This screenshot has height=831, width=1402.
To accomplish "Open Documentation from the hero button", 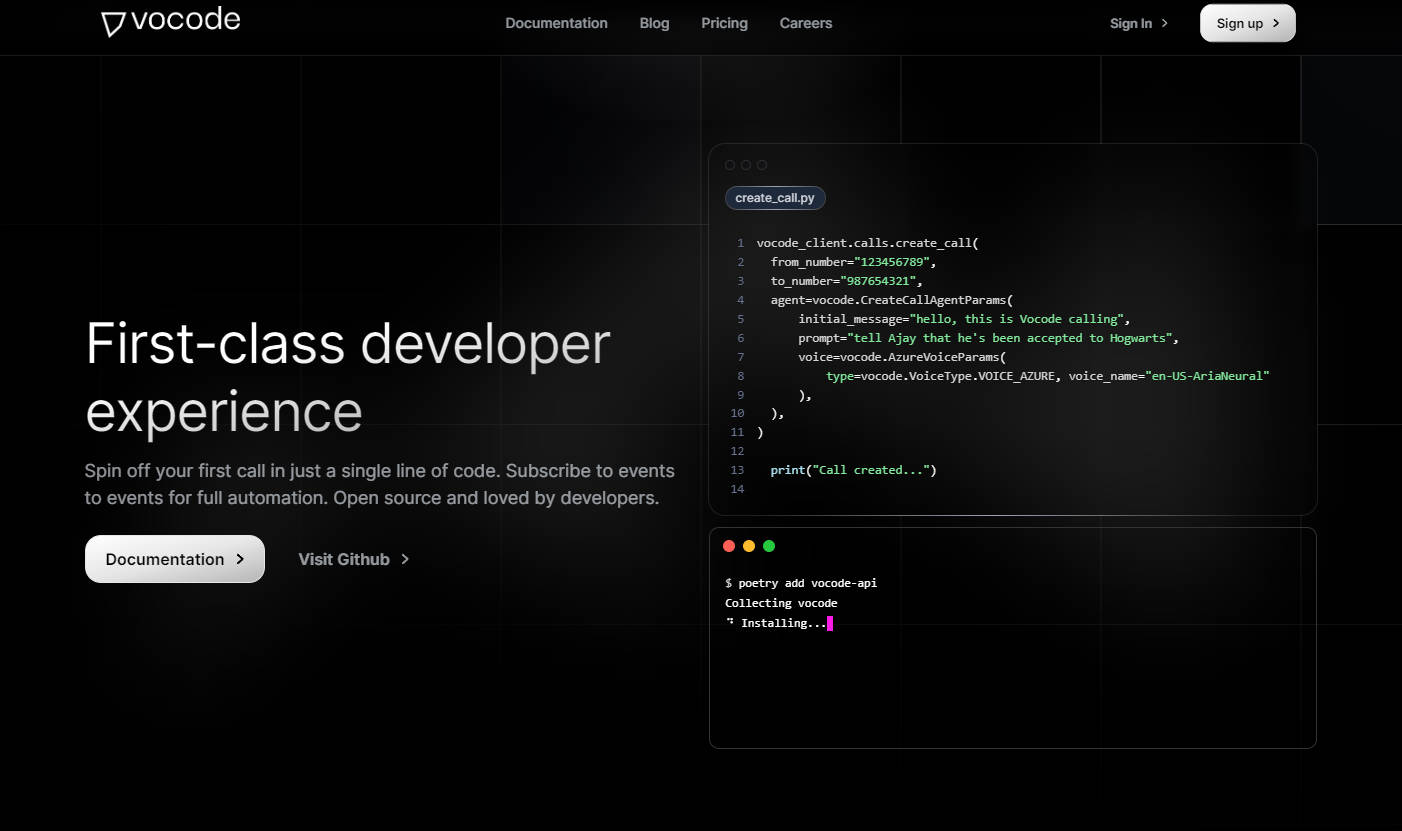I will point(175,559).
